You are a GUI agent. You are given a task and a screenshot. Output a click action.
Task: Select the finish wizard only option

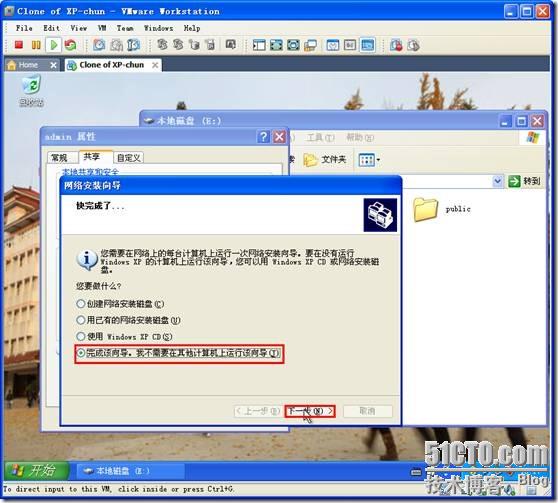[179, 353]
